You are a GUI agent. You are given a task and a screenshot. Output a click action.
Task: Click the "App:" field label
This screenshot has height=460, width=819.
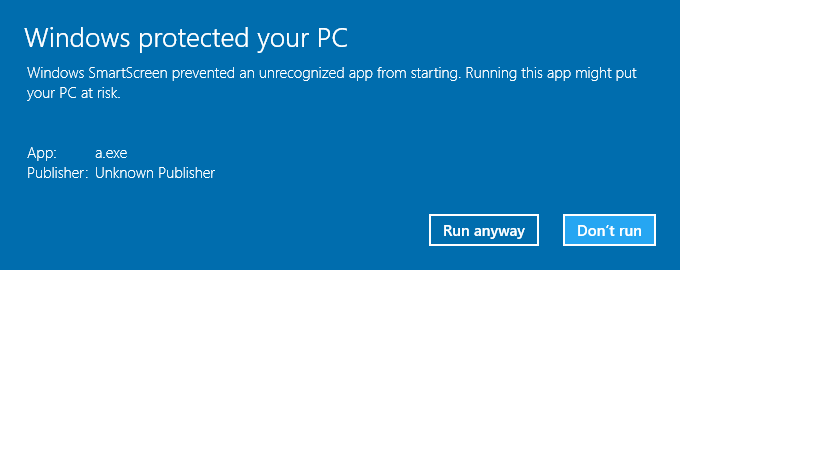coord(41,153)
